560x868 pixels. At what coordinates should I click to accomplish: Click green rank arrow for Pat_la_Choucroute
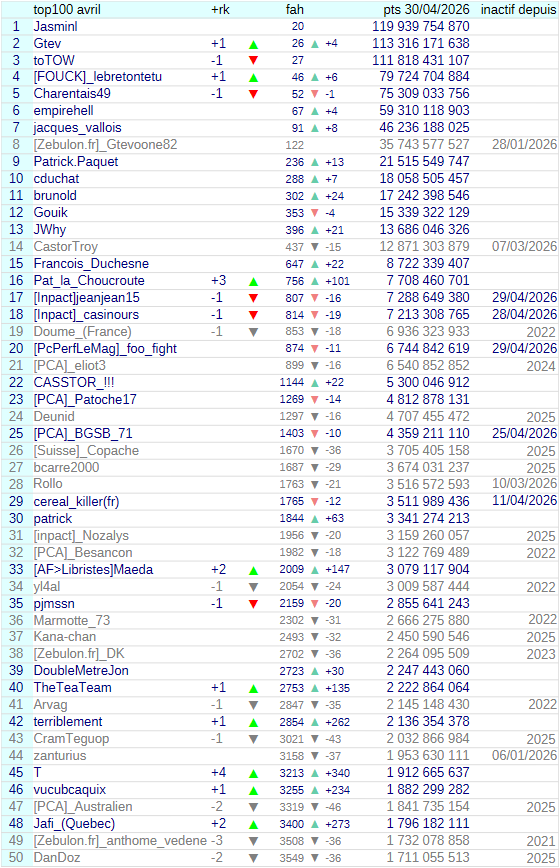253,281
